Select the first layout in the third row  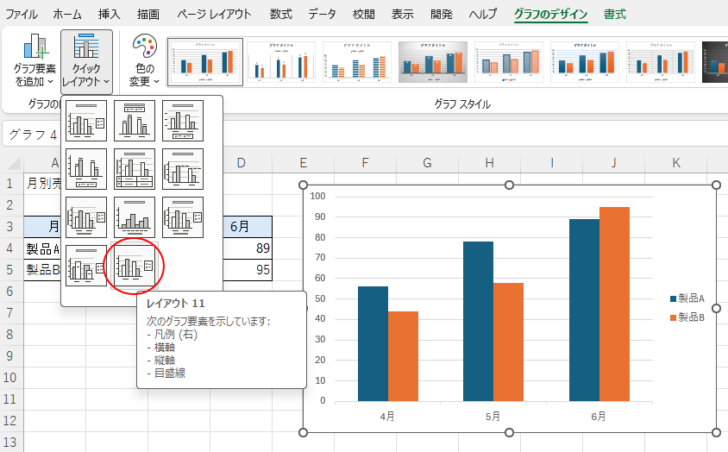click(x=86, y=217)
